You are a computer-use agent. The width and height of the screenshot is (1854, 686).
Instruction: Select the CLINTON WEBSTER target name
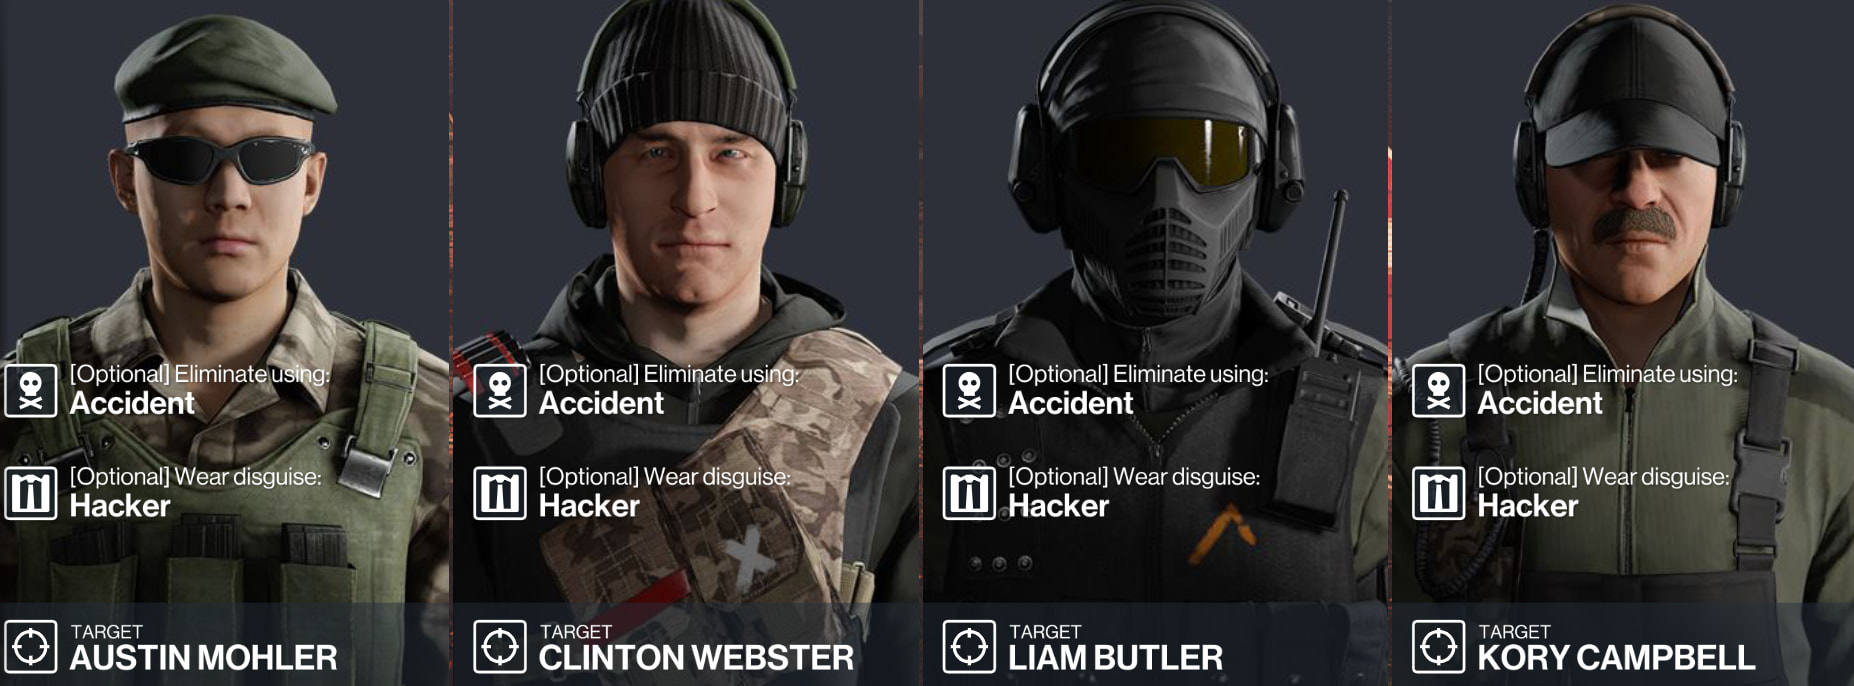pyautogui.click(x=696, y=658)
